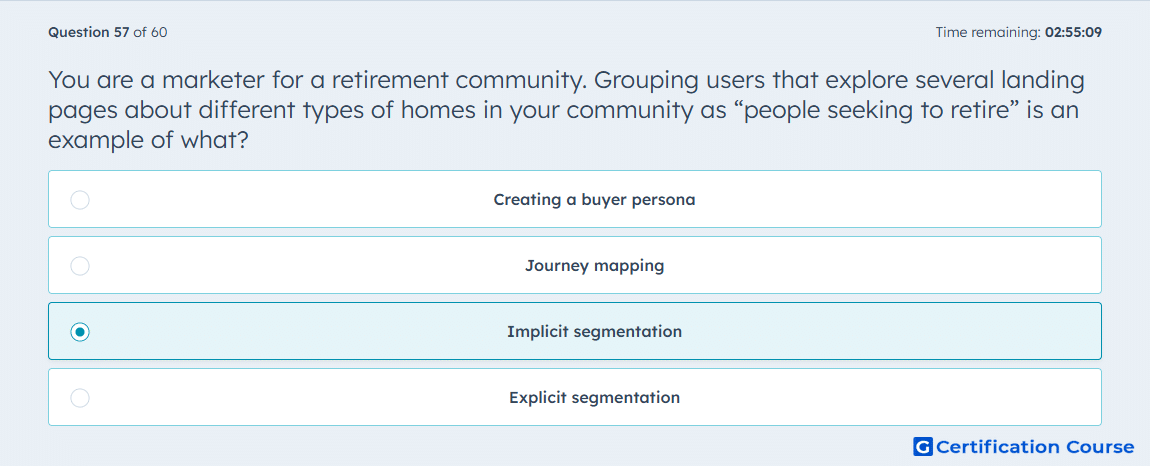The height and width of the screenshot is (466, 1150).
Task: Click the 02:55:09 countdown timer
Action: pyautogui.click(x=1073, y=32)
